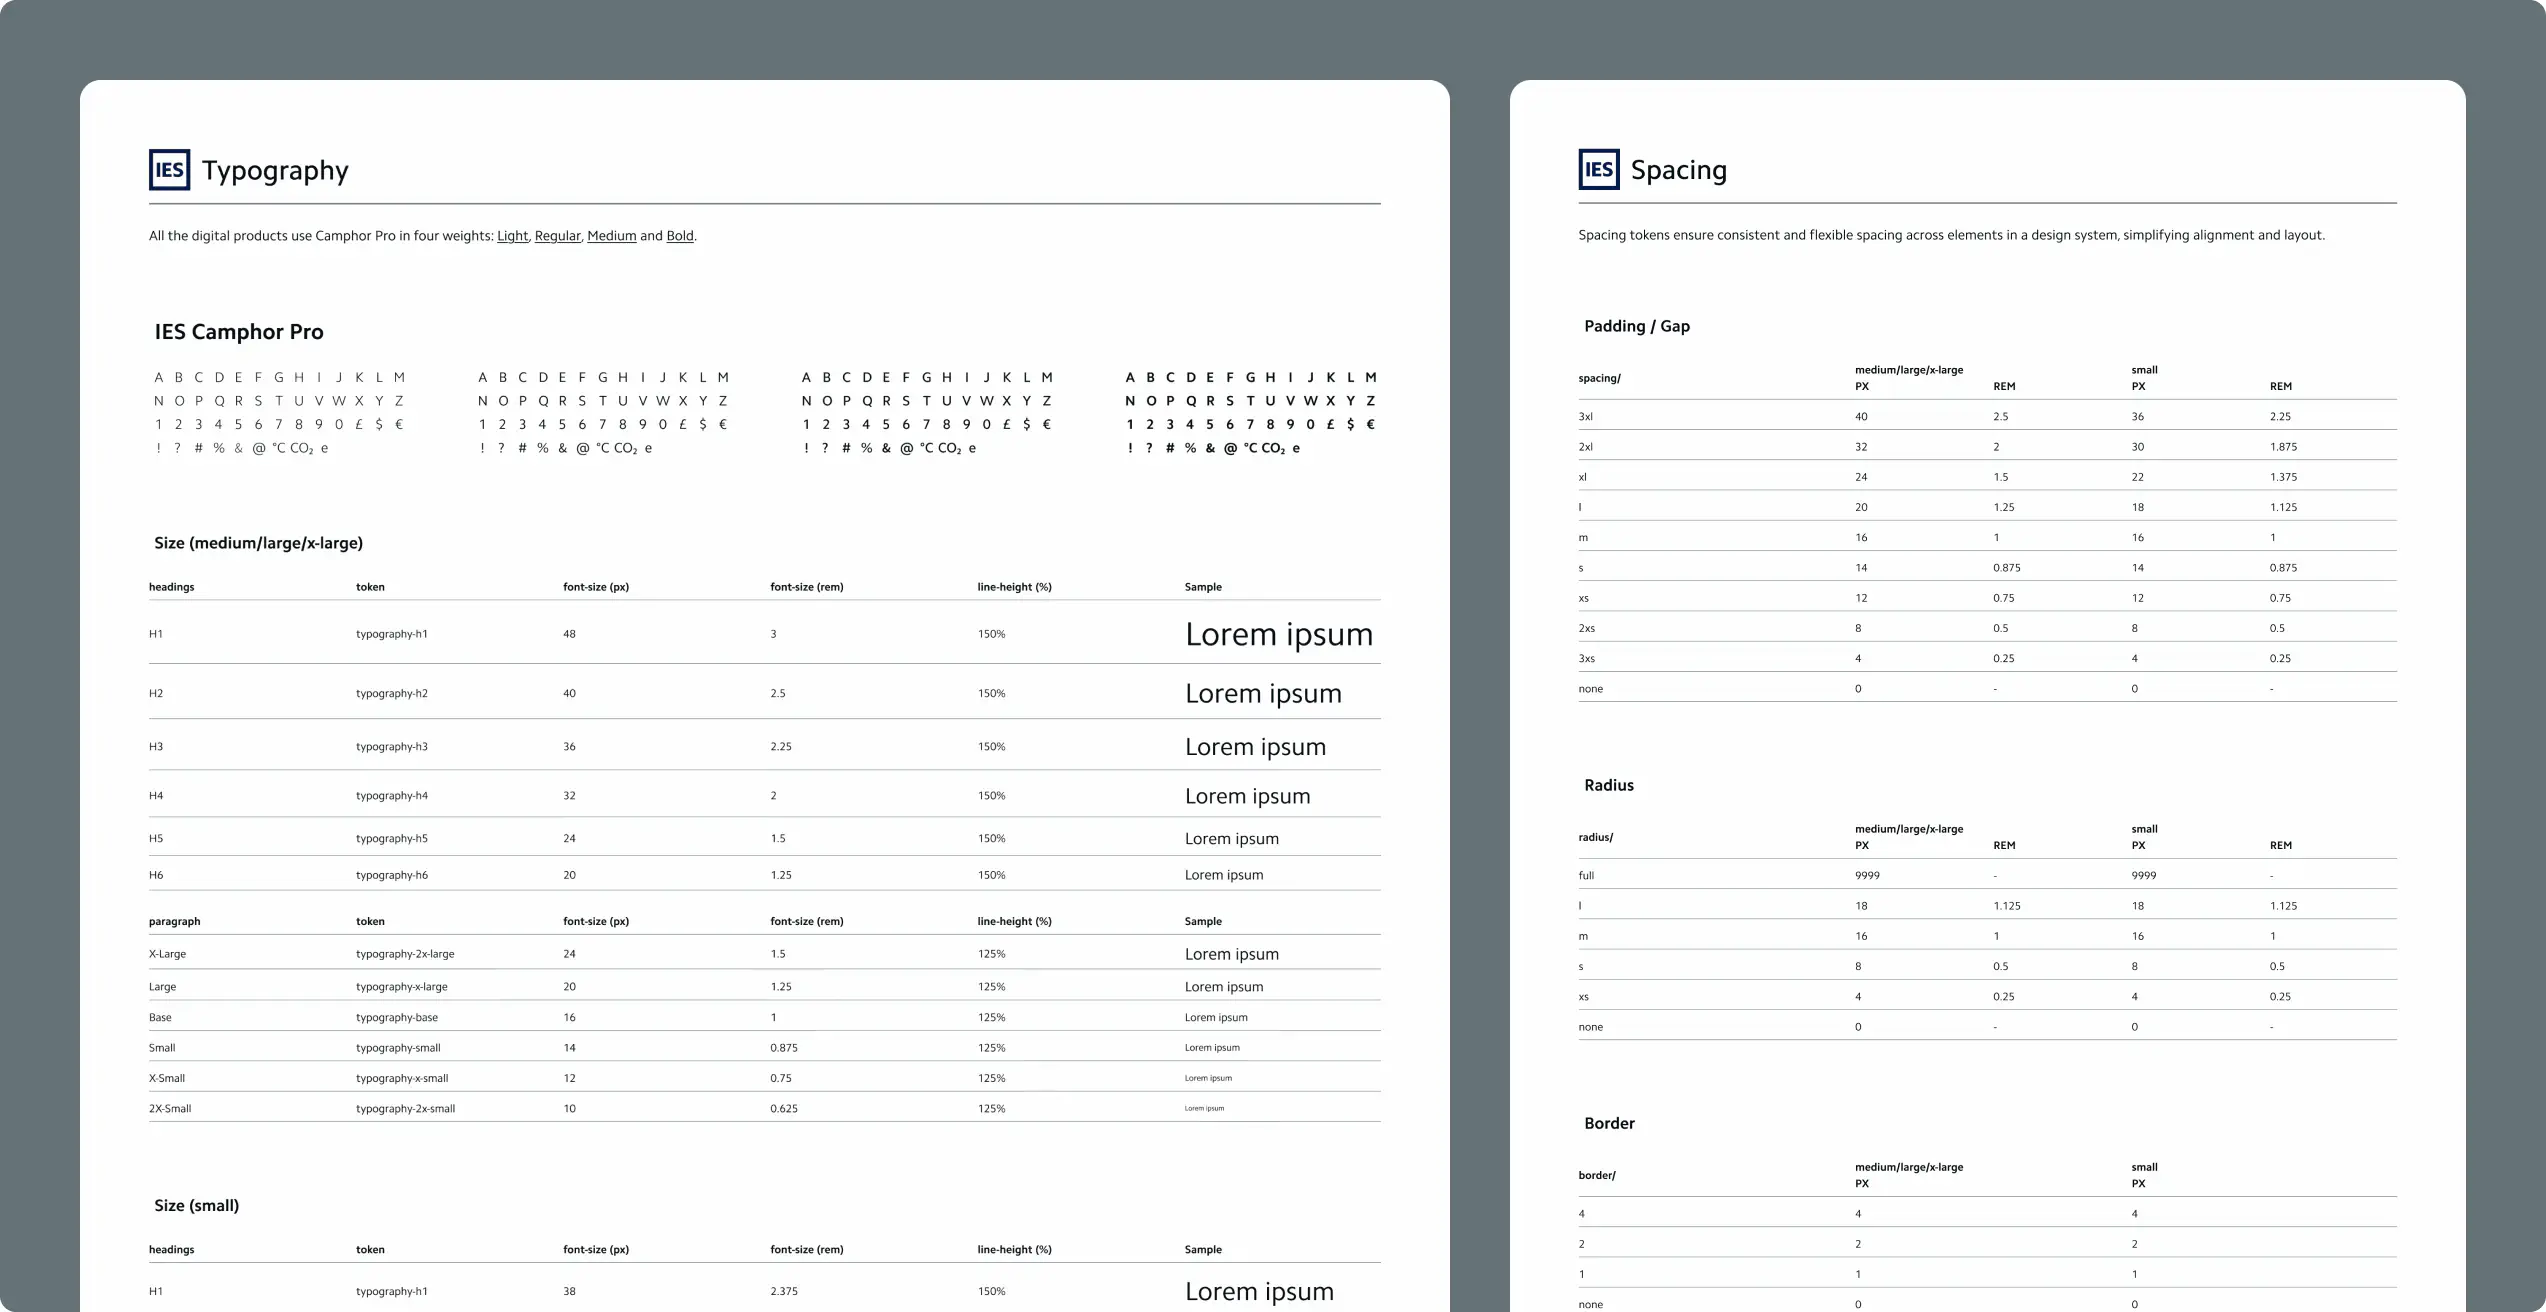Click the IES logo beside Typography
2546x1312 pixels.
169,170
